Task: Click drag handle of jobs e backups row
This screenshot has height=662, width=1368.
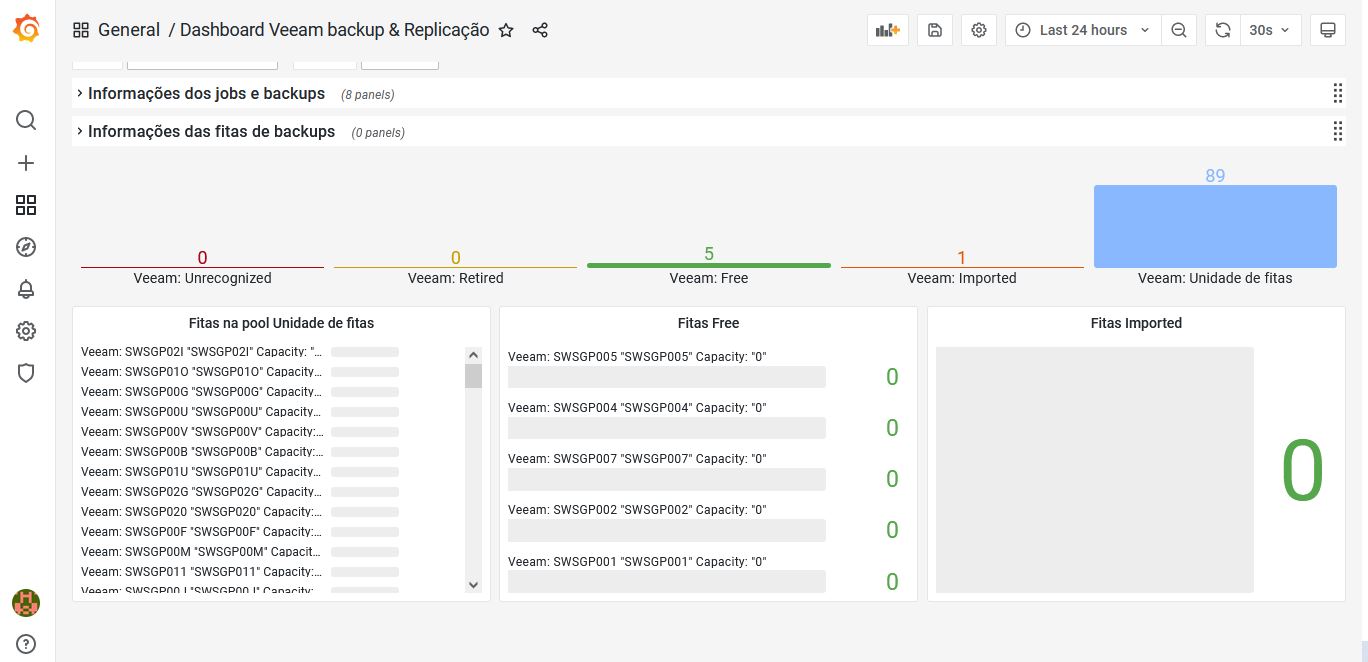Action: [x=1337, y=93]
